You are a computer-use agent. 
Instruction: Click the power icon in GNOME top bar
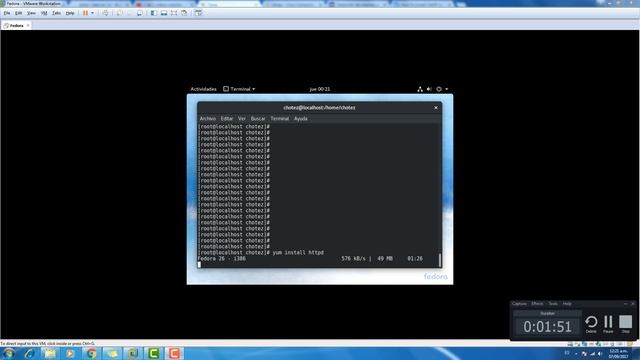point(439,89)
